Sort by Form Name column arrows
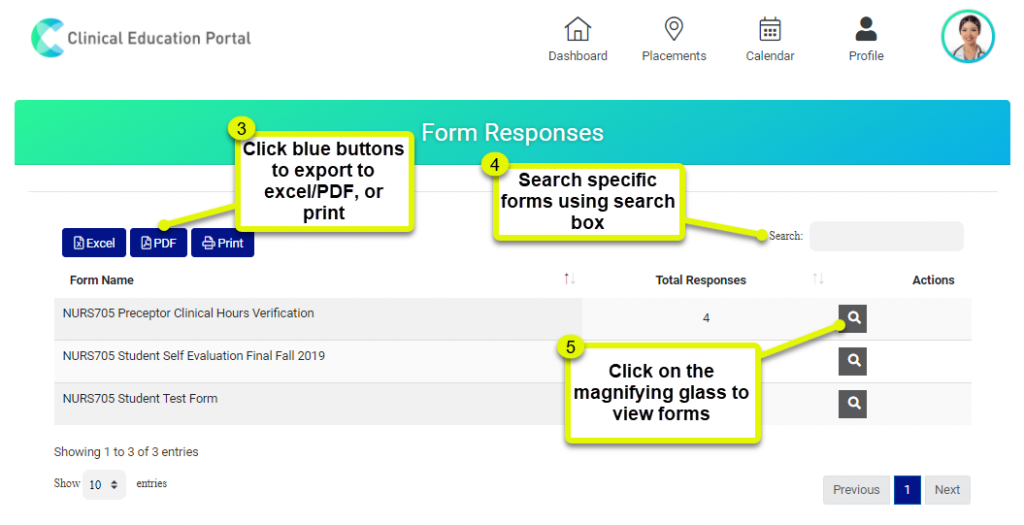This screenshot has height=525, width=1024. pyautogui.click(x=569, y=279)
